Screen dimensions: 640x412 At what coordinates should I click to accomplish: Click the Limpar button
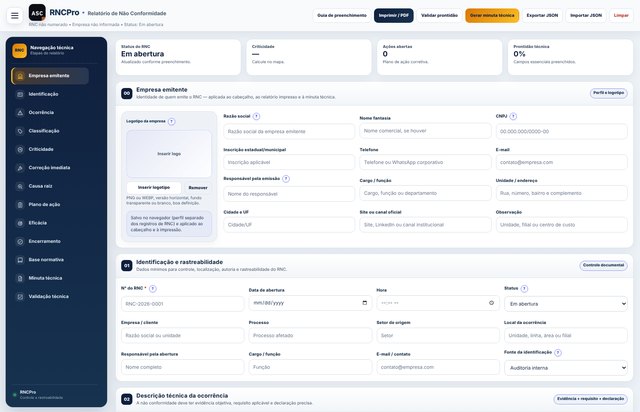click(x=621, y=16)
